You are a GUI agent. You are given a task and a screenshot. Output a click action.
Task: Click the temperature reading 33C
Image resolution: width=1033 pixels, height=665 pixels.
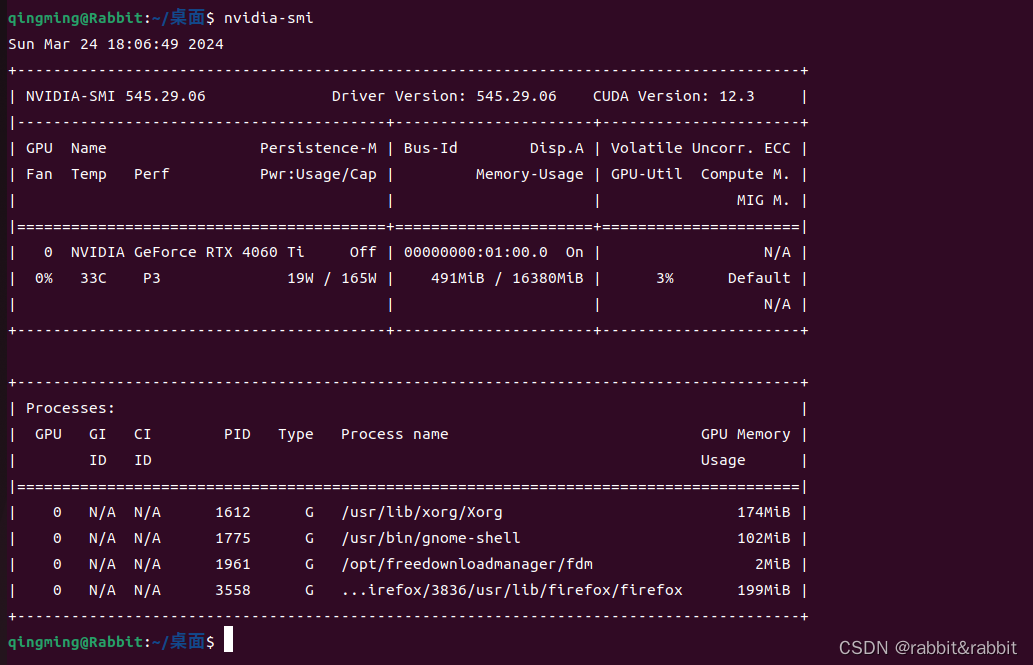coord(93,277)
